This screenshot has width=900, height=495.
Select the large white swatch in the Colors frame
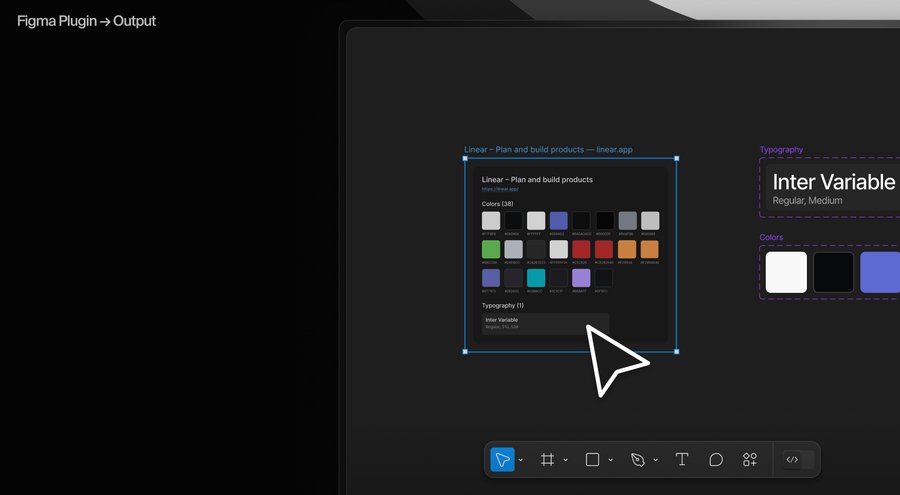(786, 272)
